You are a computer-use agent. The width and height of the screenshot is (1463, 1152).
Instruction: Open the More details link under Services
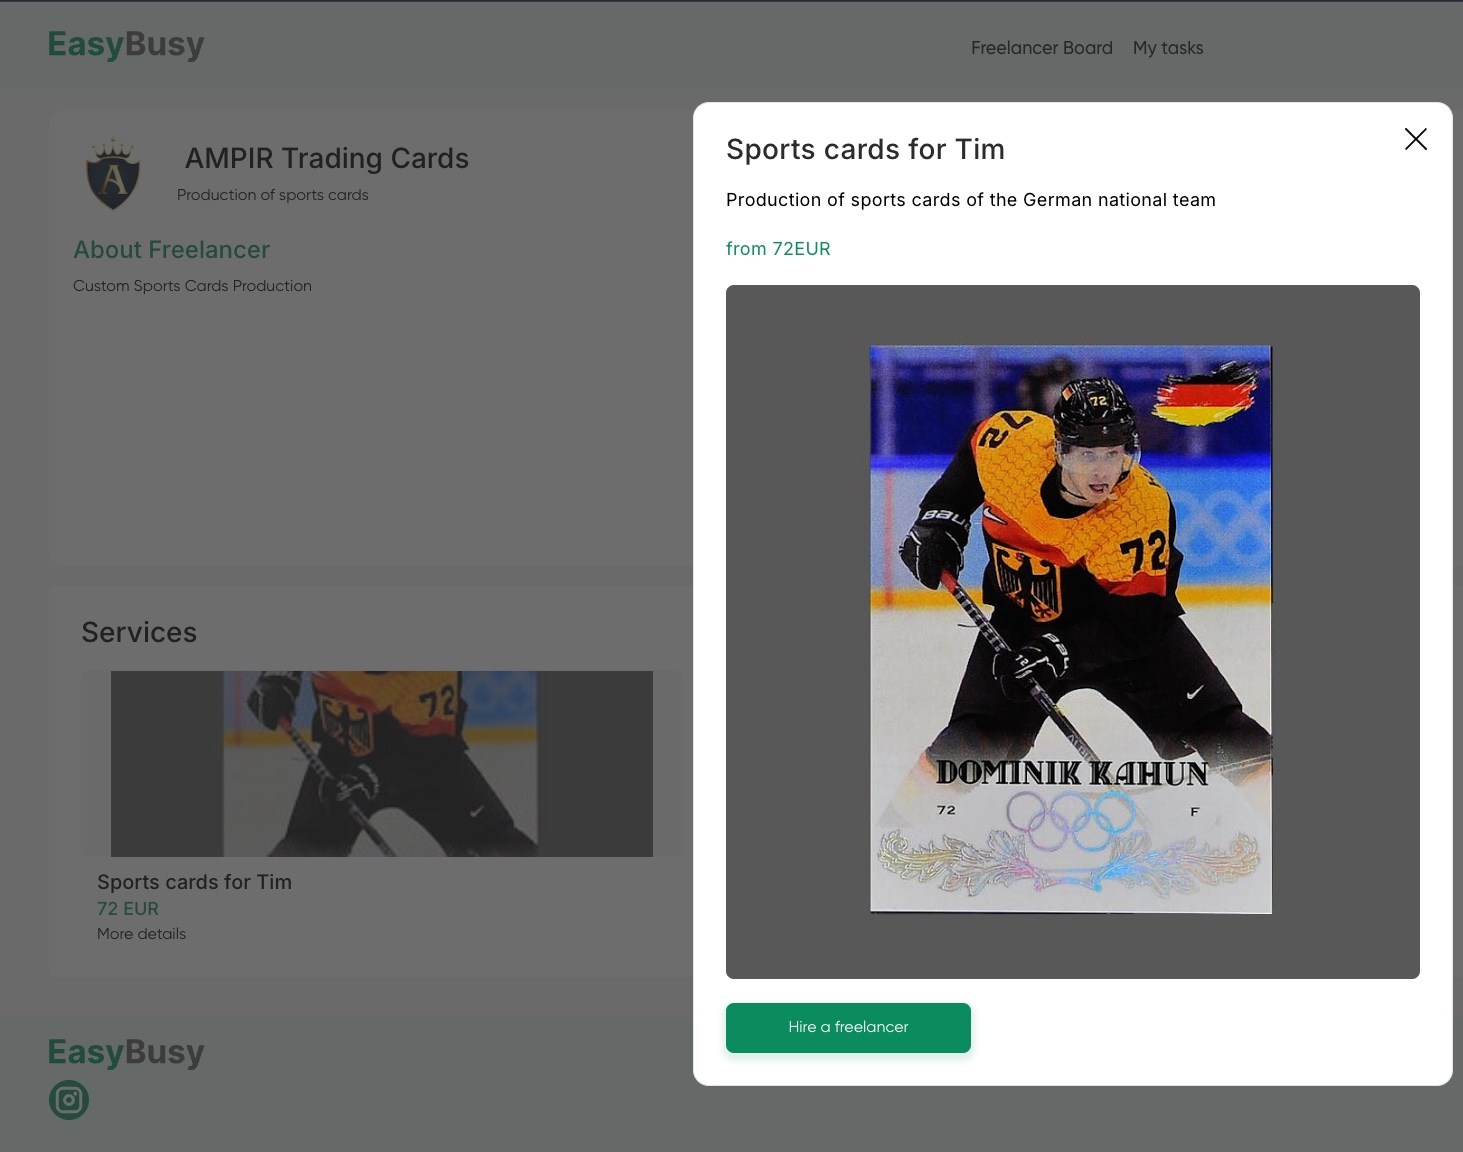pos(141,934)
